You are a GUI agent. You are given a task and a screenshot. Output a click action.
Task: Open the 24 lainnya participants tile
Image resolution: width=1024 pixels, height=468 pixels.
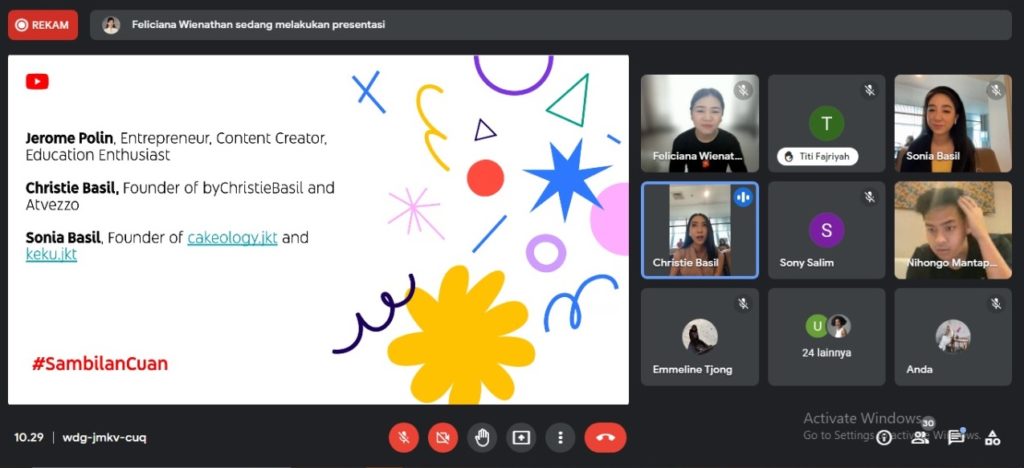coord(826,337)
